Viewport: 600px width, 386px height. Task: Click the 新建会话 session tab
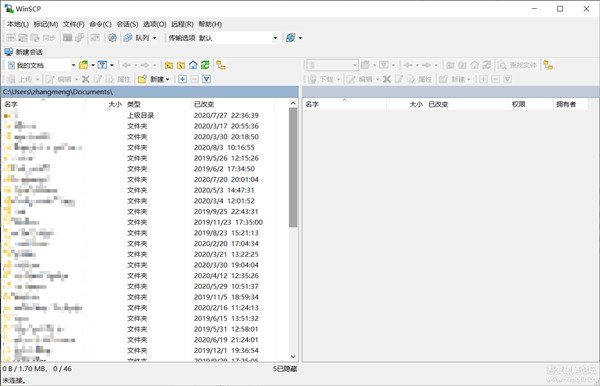point(24,52)
